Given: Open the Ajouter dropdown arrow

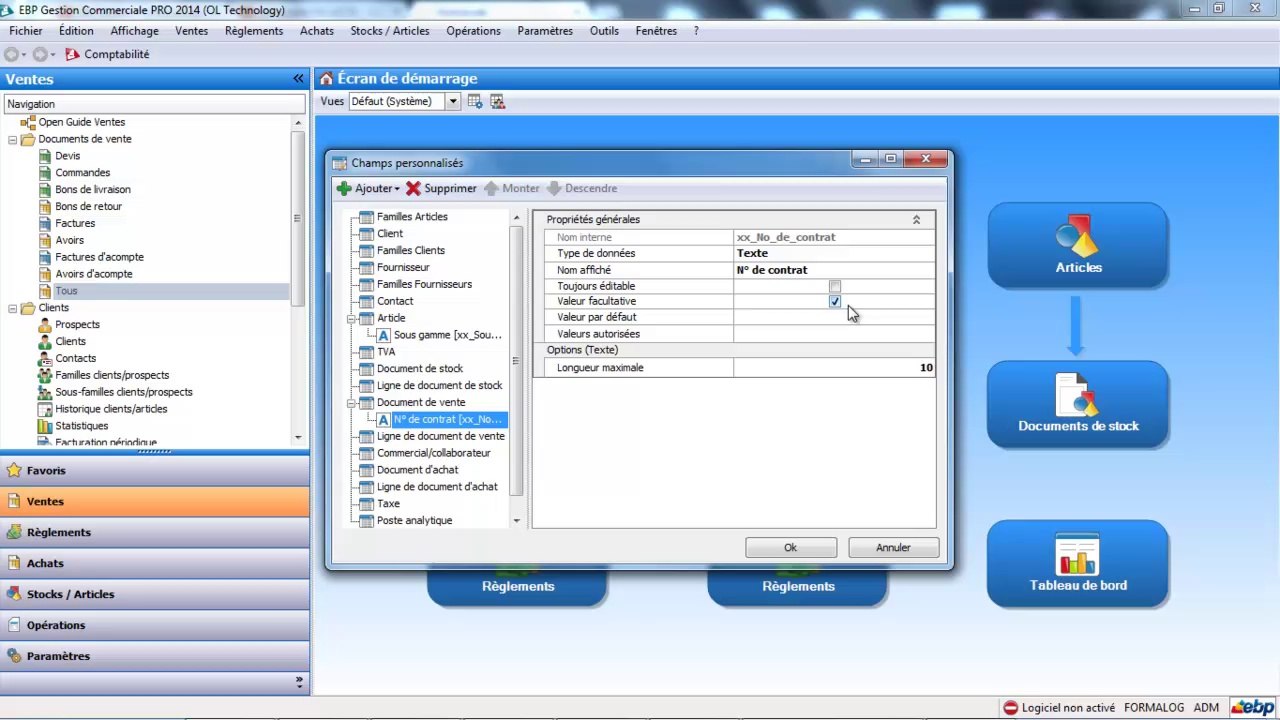Looking at the screenshot, I should coord(397,189).
